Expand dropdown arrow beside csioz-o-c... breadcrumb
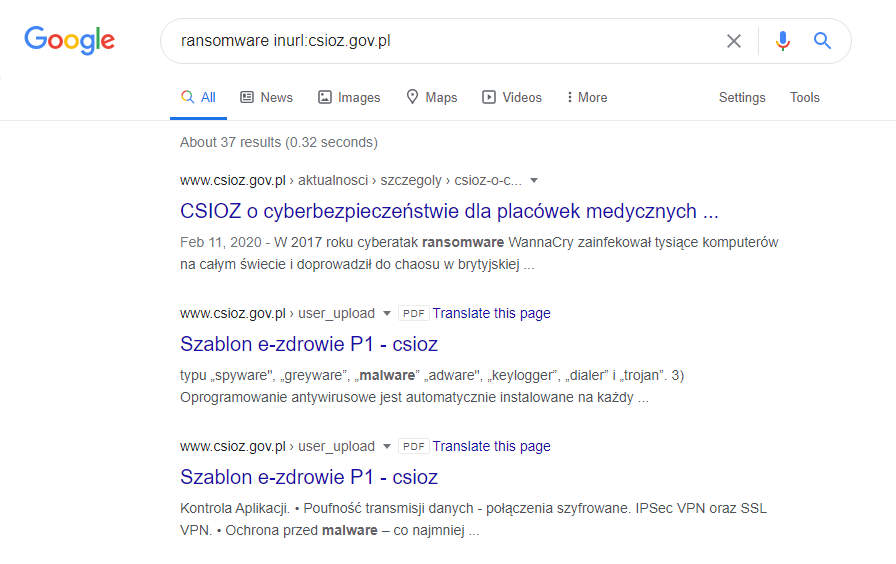The width and height of the screenshot is (896, 564). (x=534, y=181)
